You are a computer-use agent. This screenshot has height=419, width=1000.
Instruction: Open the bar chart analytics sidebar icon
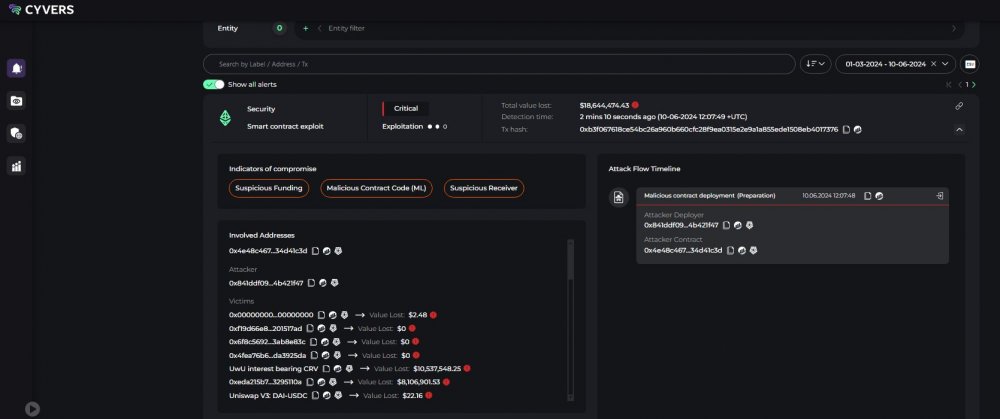click(16, 166)
